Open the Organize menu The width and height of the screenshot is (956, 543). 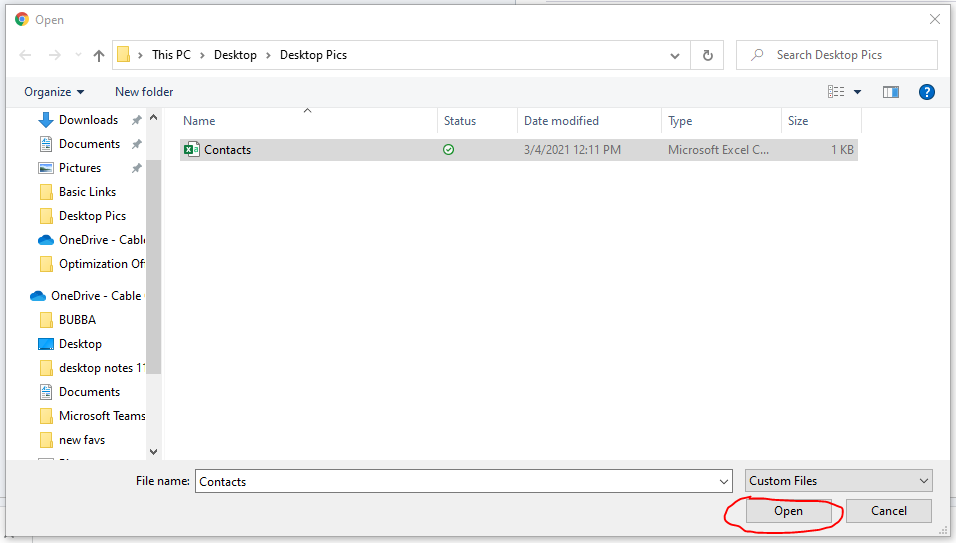(x=54, y=92)
